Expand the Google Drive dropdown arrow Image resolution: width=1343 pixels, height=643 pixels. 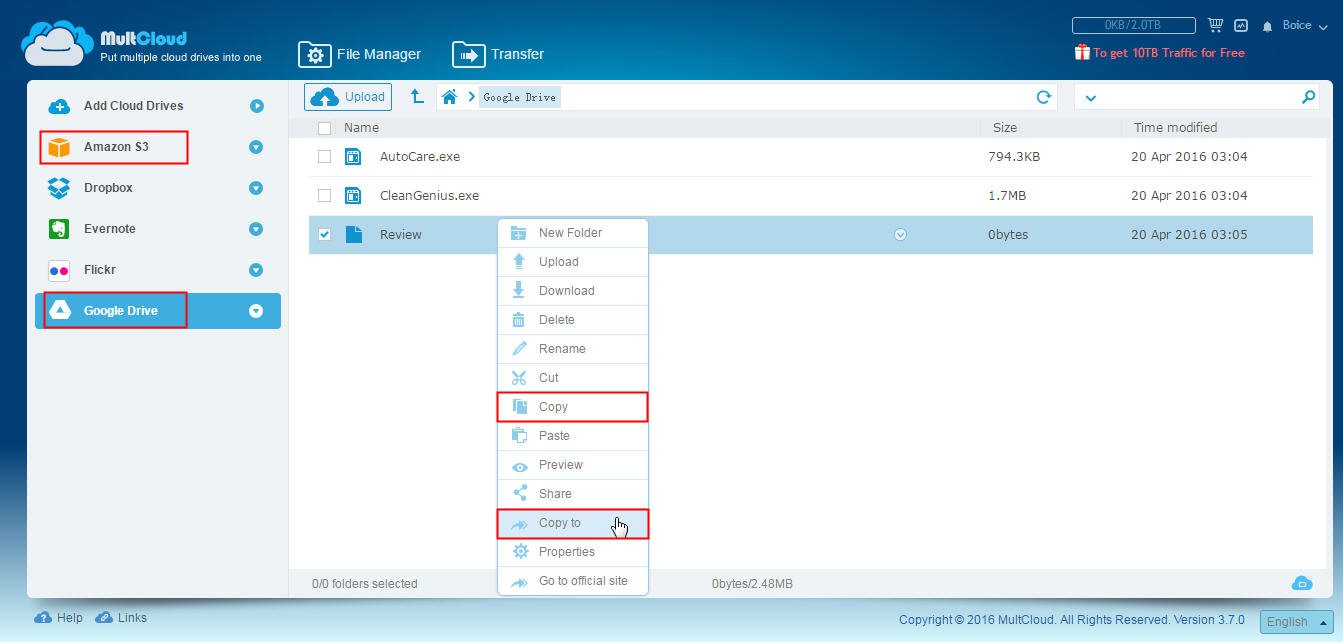[256, 311]
